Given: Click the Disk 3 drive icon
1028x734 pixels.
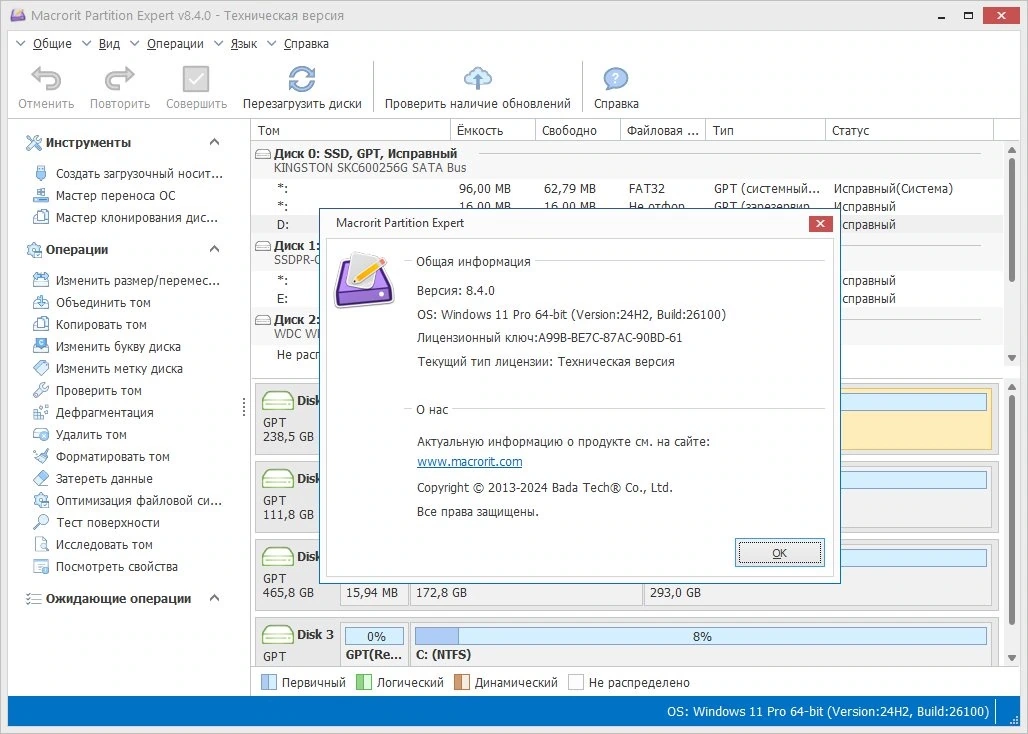Looking at the screenshot, I should tap(277, 634).
